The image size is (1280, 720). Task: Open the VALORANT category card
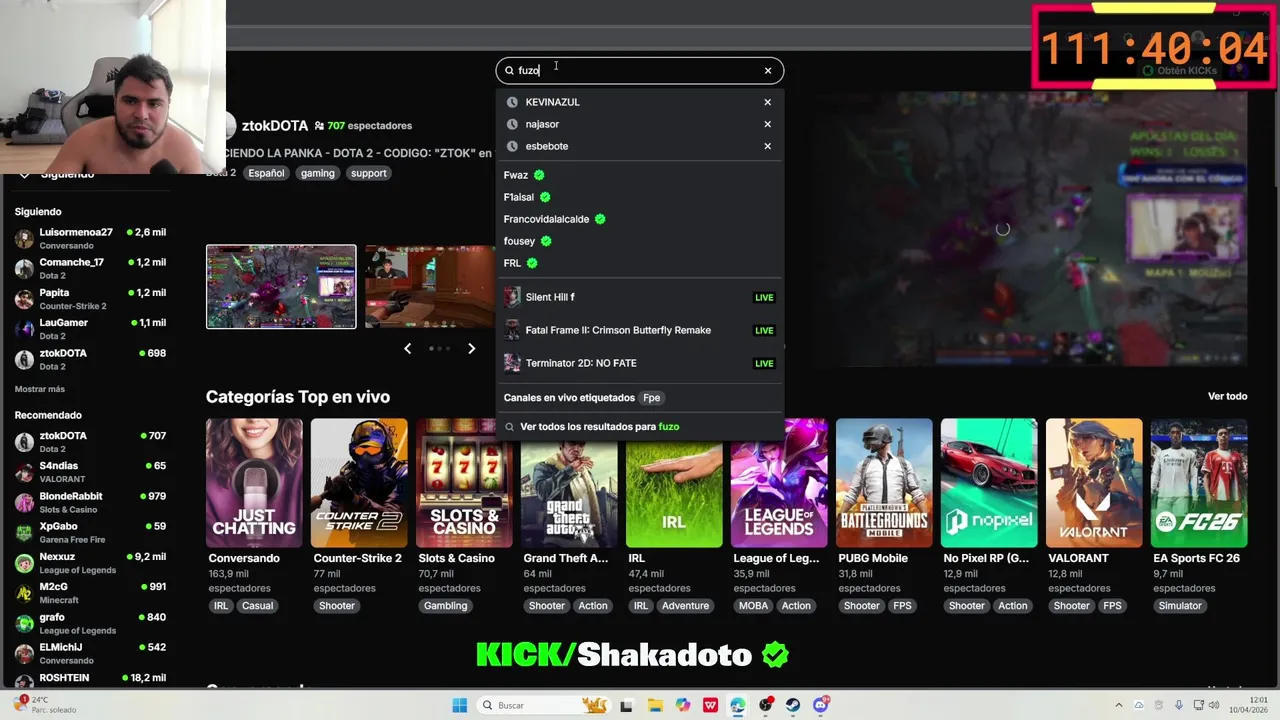(1094, 483)
